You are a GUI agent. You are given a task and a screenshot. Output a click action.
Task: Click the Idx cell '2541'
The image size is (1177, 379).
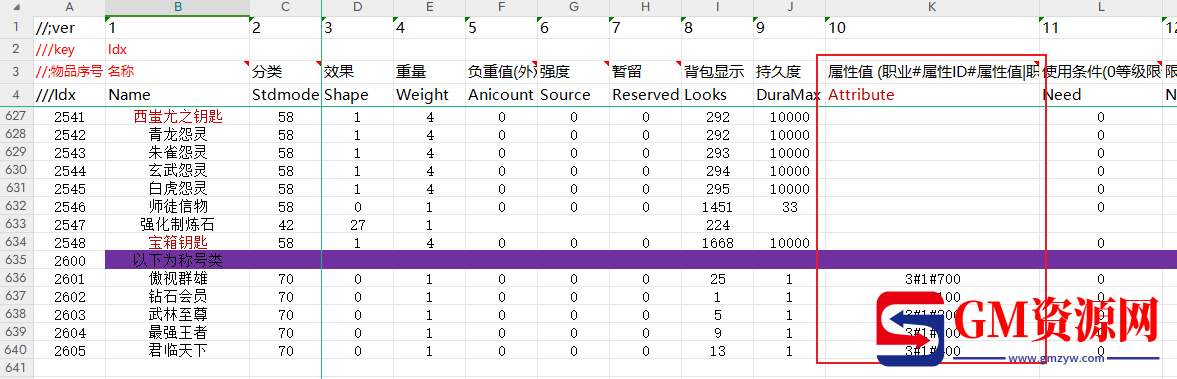(70, 116)
